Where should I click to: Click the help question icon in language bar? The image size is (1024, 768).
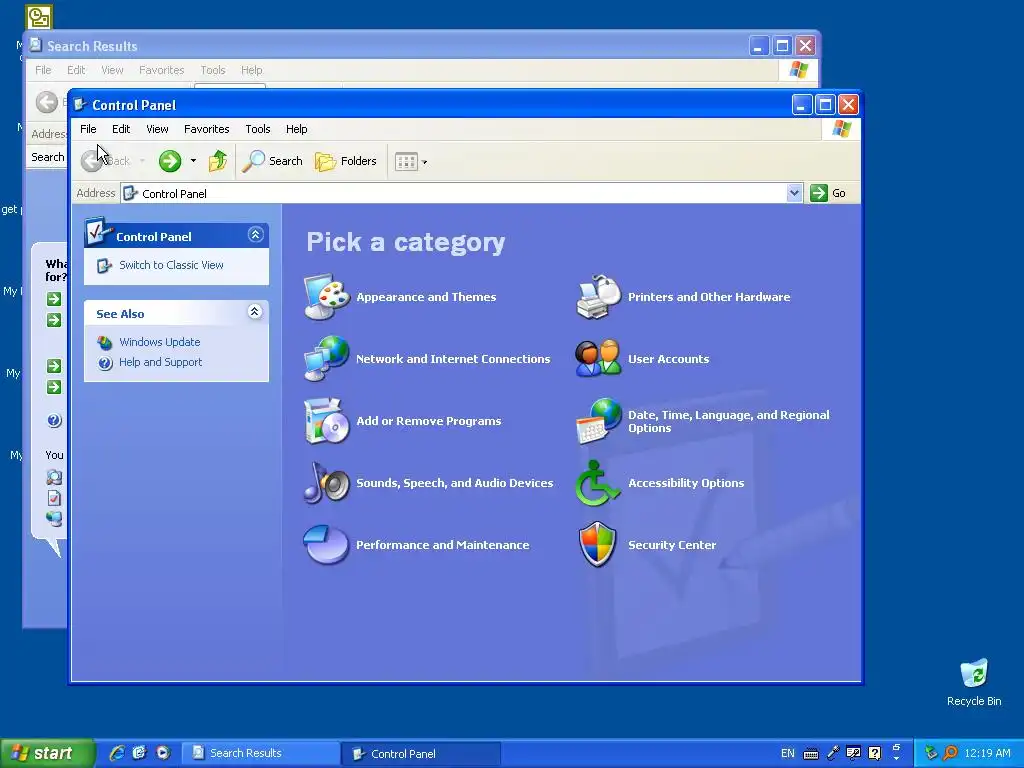(874, 753)
